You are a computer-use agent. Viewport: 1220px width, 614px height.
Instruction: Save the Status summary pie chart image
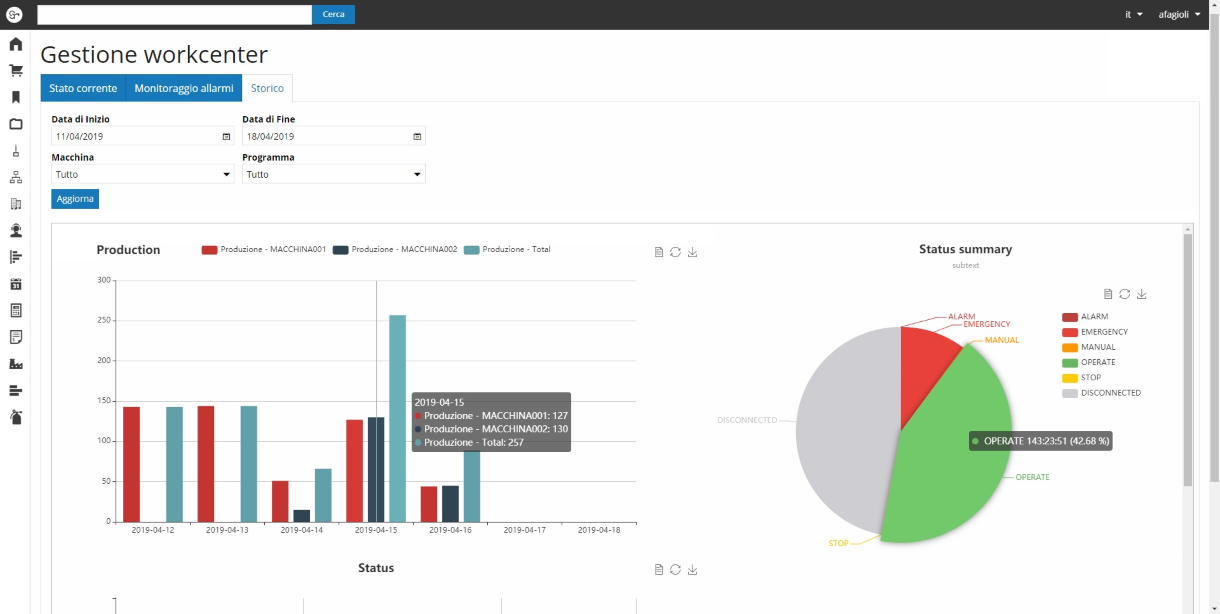click(x=1142, y=294)
